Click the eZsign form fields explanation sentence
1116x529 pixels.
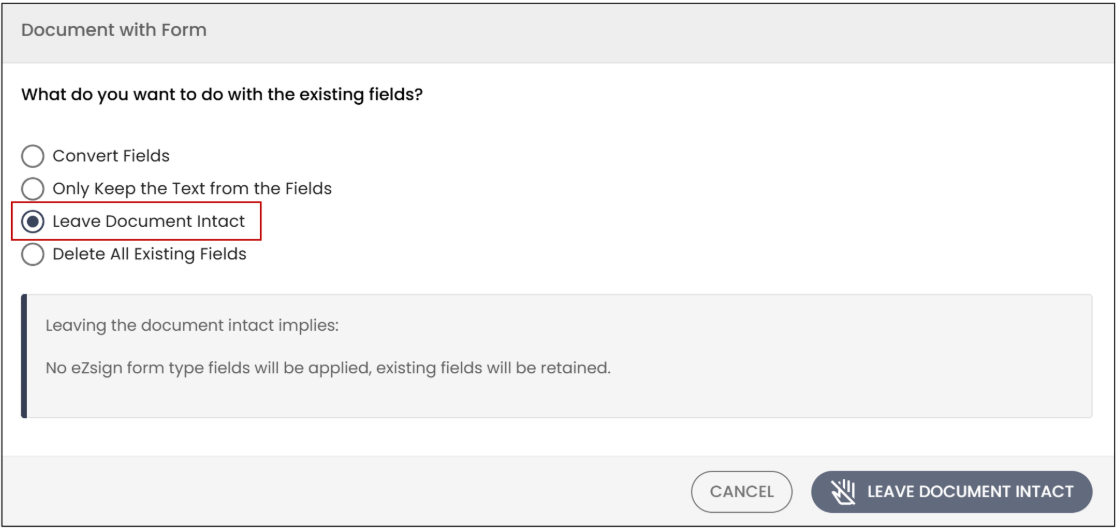point(328,370)
